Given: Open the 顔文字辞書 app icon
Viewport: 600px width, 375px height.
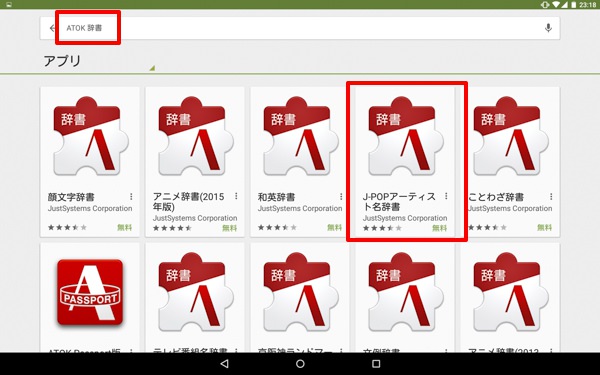Looking at the screenshot, I should [91, 137].
